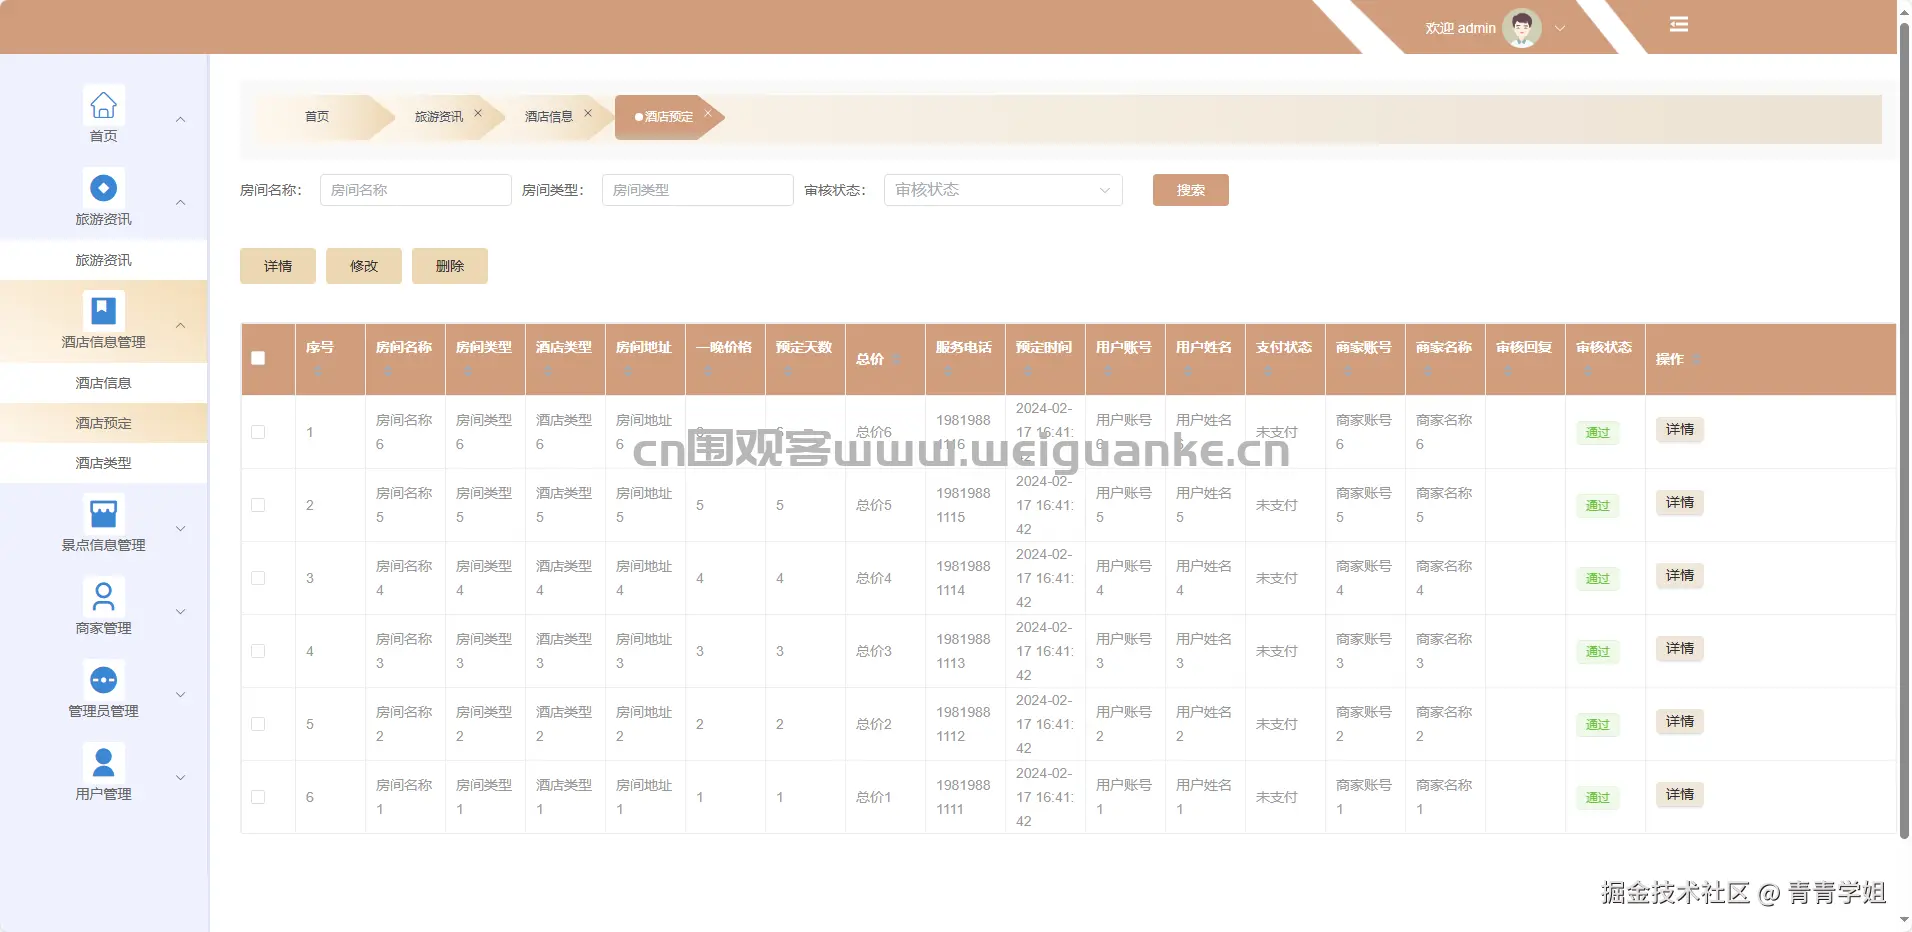This screenshot has width=1912, height=932.
Task: Expand the 管理员管理 chevron
Action: [181, 695]
